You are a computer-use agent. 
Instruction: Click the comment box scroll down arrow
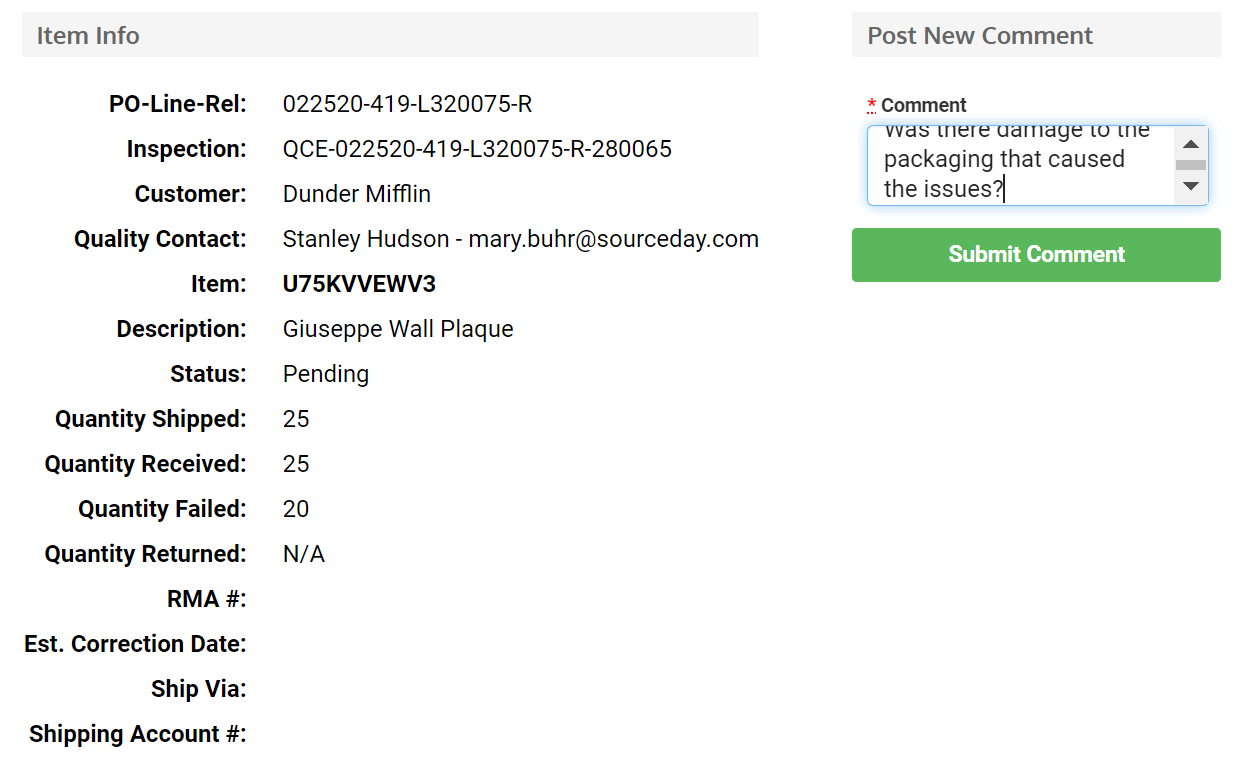1191,186
